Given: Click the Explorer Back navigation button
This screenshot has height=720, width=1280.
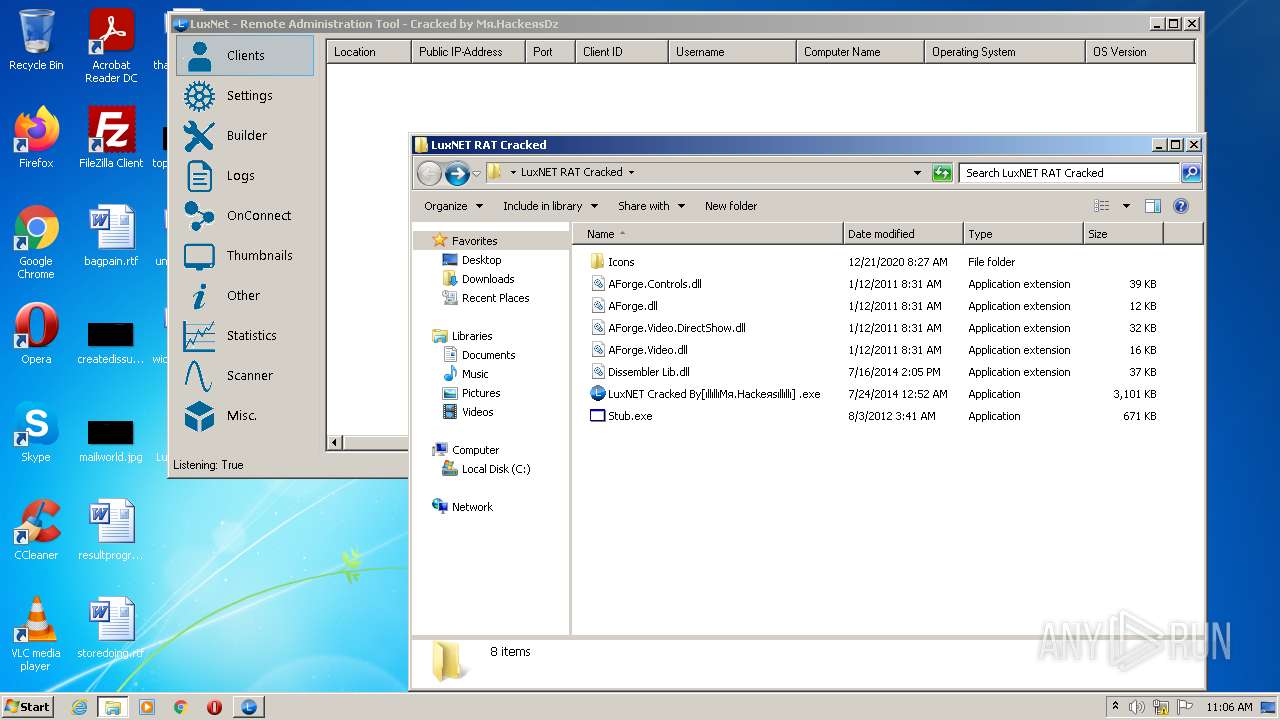Looking at the screenshot, I should point(429,173).
